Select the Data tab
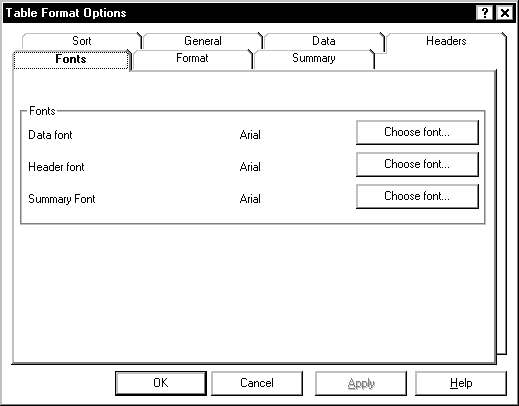 pyautogui.click(x=324, y=41)
